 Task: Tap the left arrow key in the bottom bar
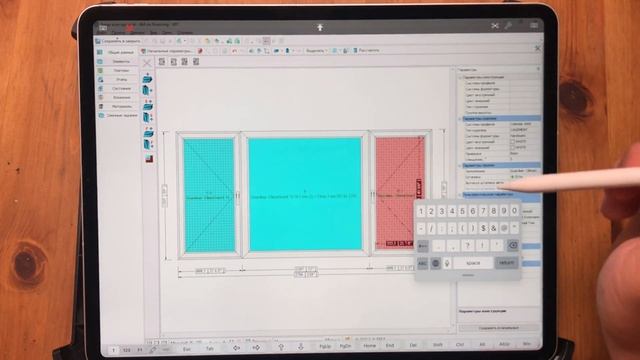pos(236,348)
